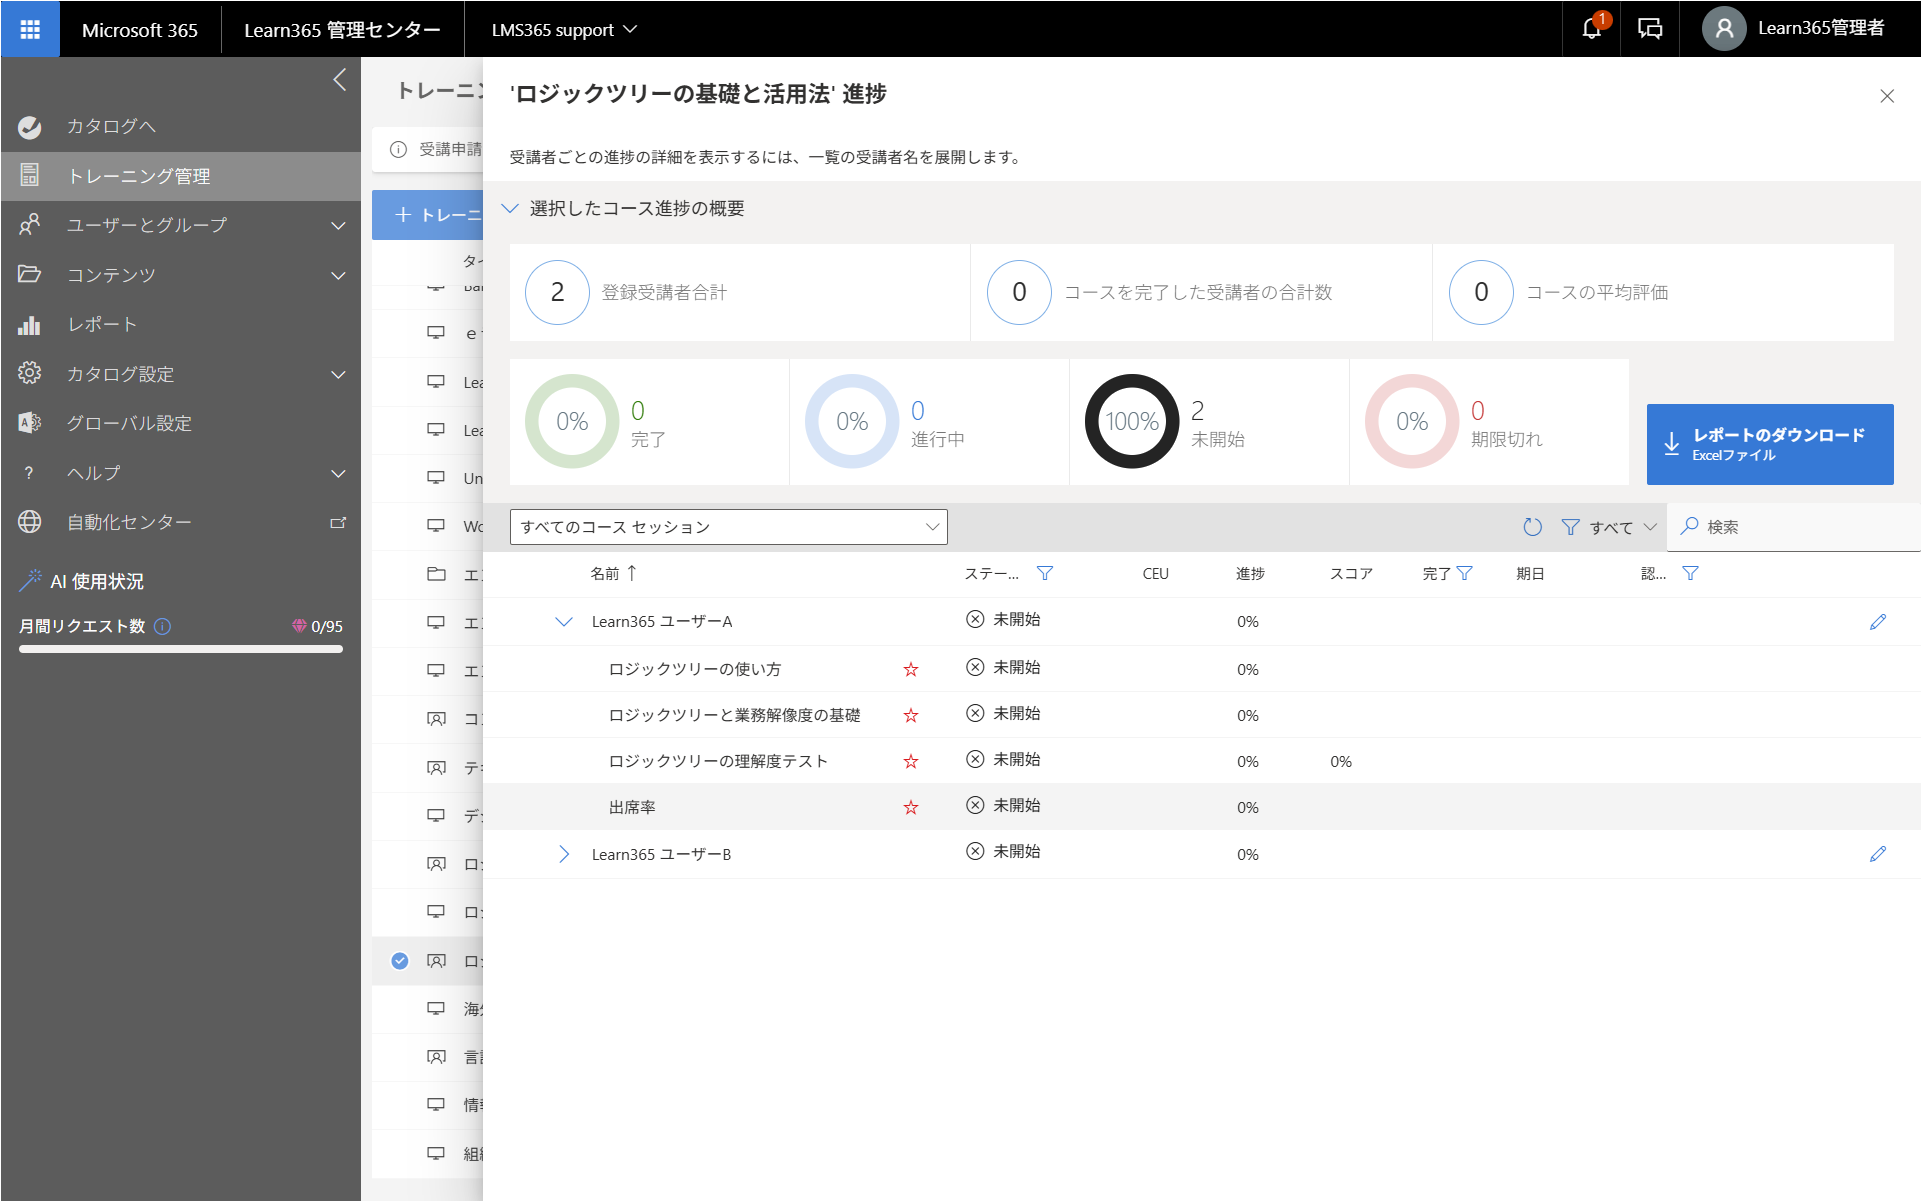The width and height of the screenshot is (1922, 1202).
Task: Toggle the selected row checkmark in training list
Action: 400,961
